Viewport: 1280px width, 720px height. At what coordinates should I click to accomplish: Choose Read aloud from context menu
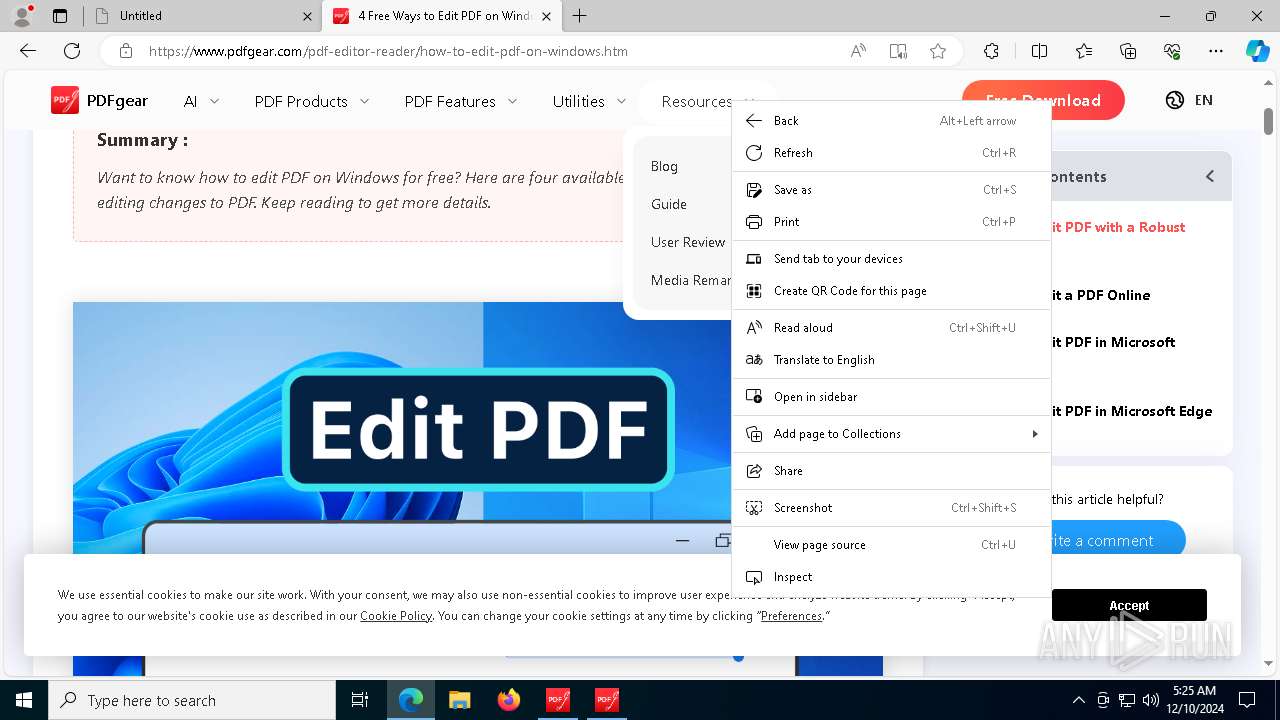(x=892, y=328)
